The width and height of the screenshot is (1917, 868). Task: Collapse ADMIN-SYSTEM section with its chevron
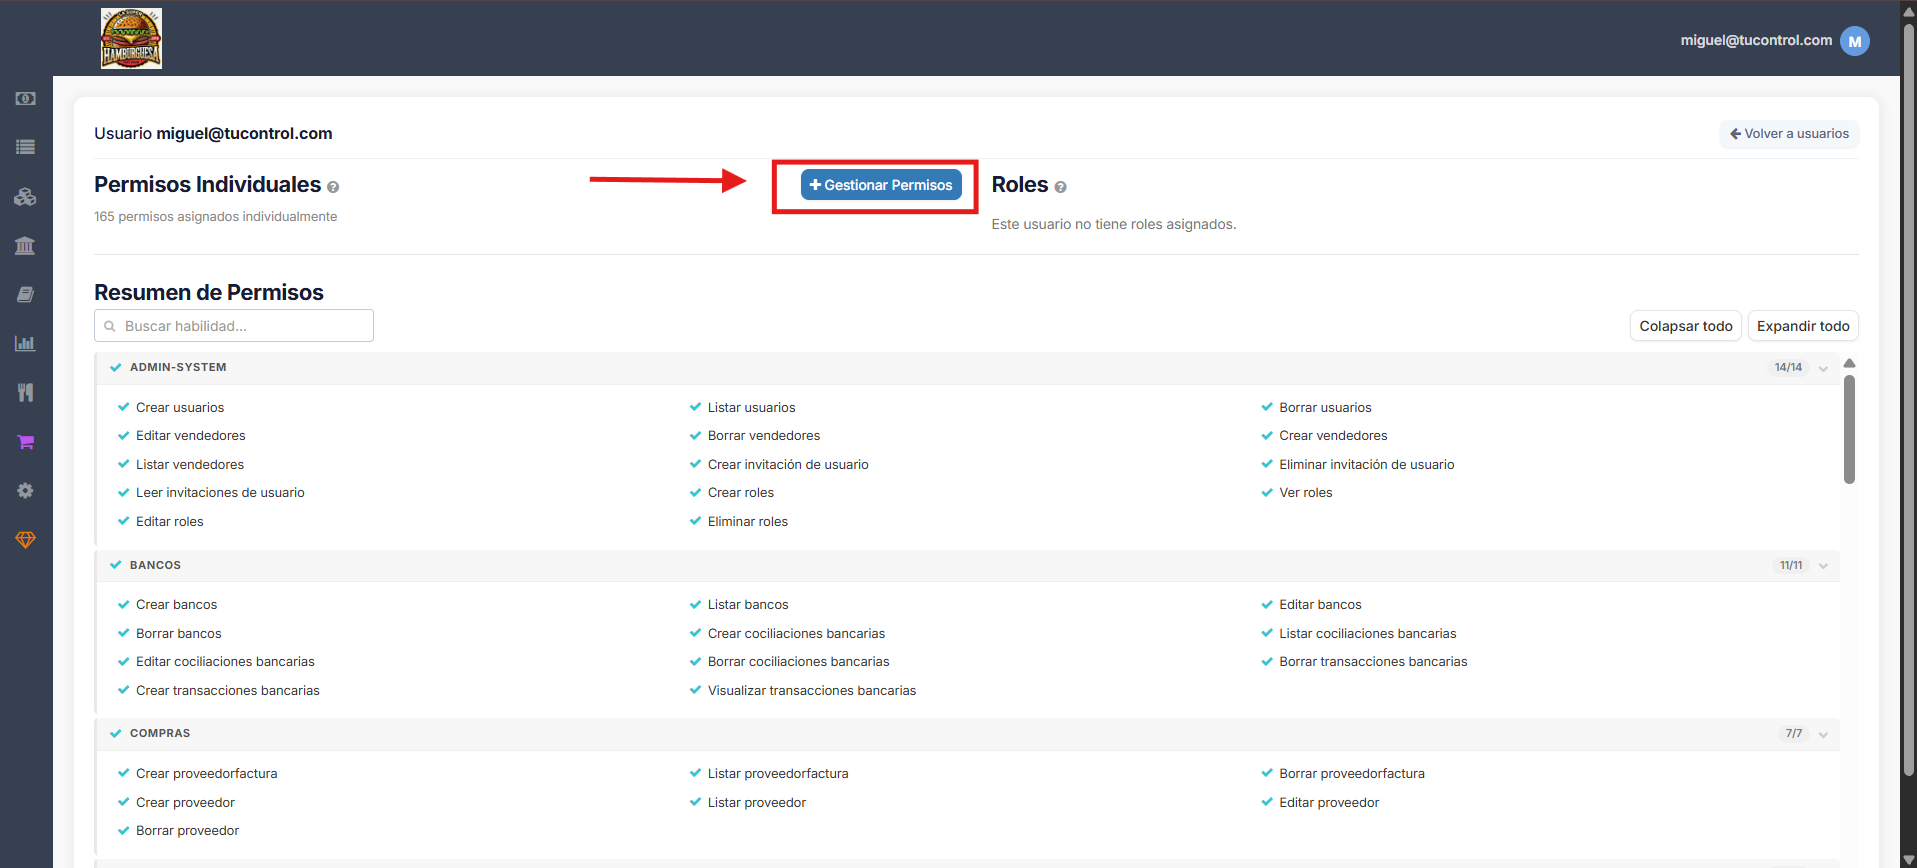[1823, 369]
